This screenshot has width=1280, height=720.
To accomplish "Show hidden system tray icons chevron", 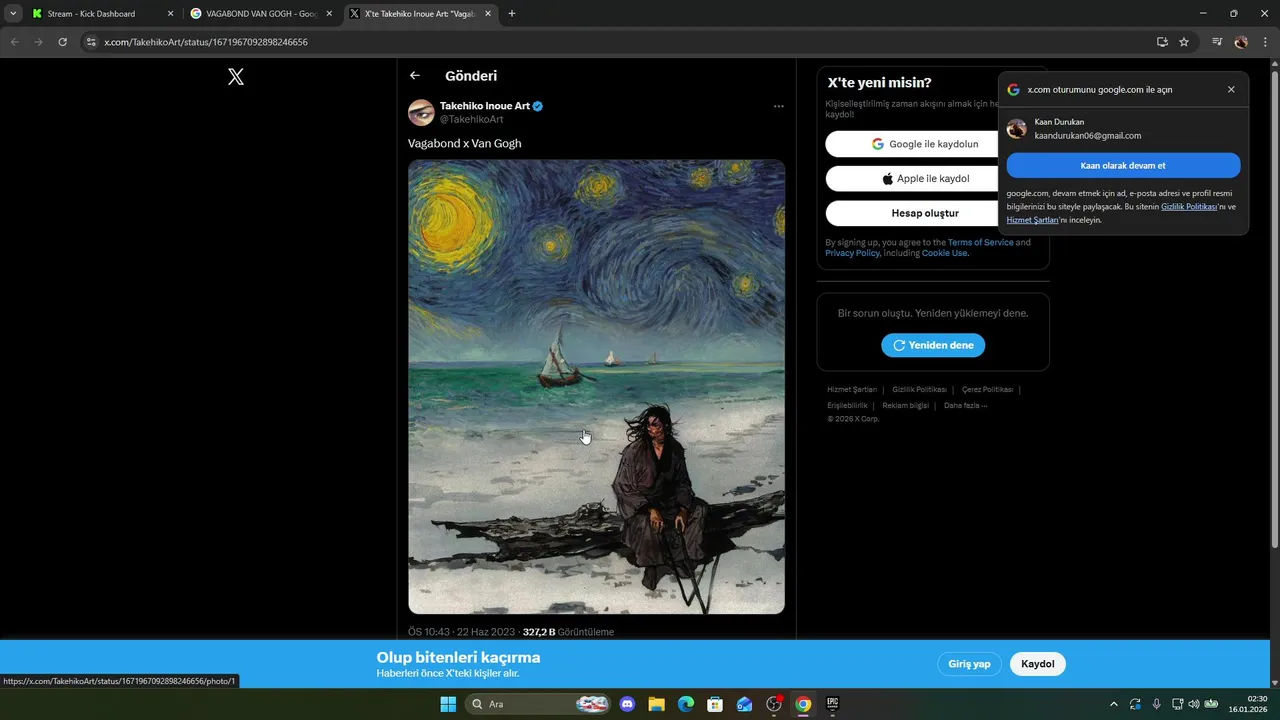I will point(1114,704).
